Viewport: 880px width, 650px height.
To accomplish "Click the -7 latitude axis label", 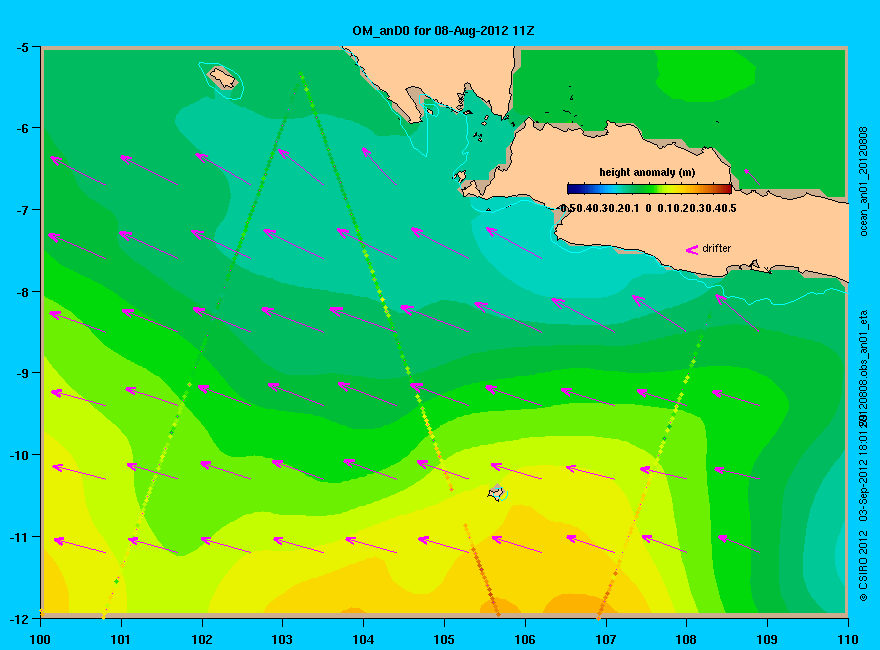I will [22, 210].
